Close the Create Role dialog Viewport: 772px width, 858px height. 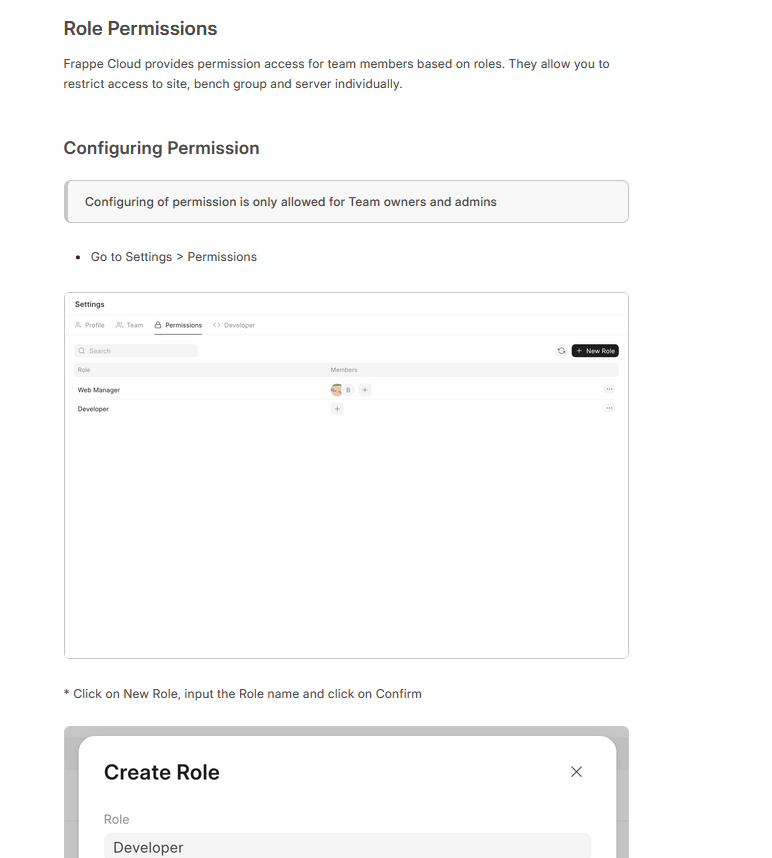576,772
